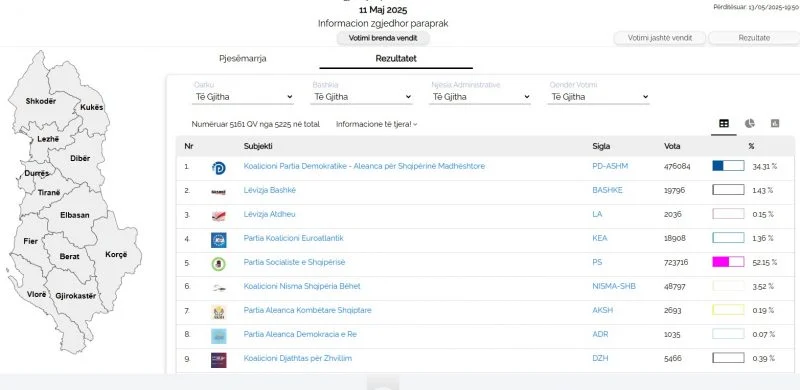Switch to the pie chart view icon
800x390 pixels.
(x=749, y=124)
